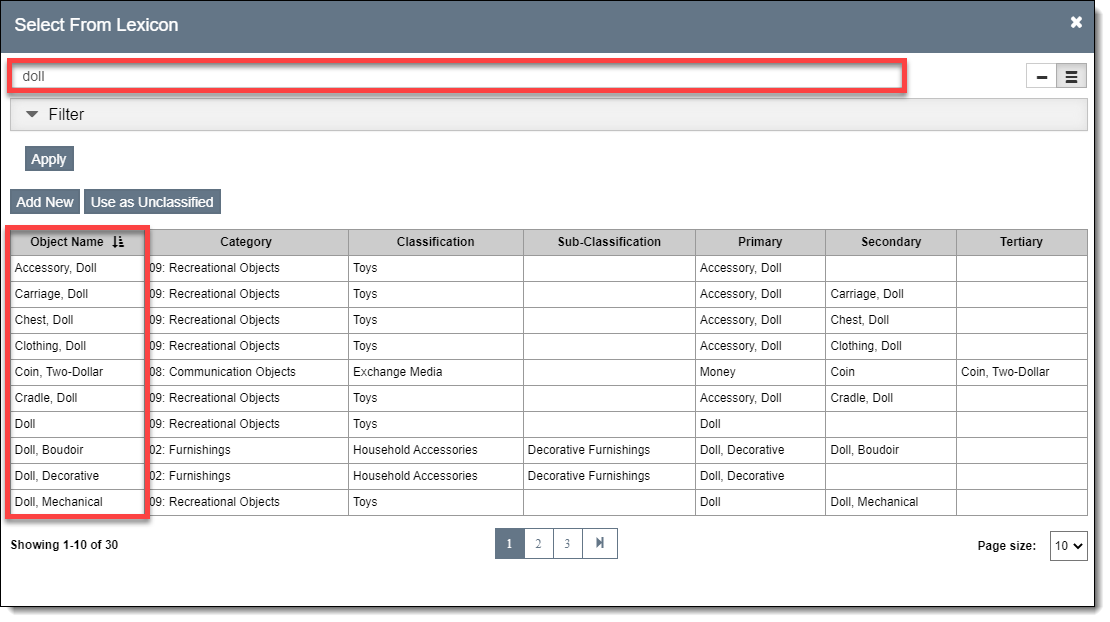
Task: Click the Classification column header
Action: coord(435,242)
